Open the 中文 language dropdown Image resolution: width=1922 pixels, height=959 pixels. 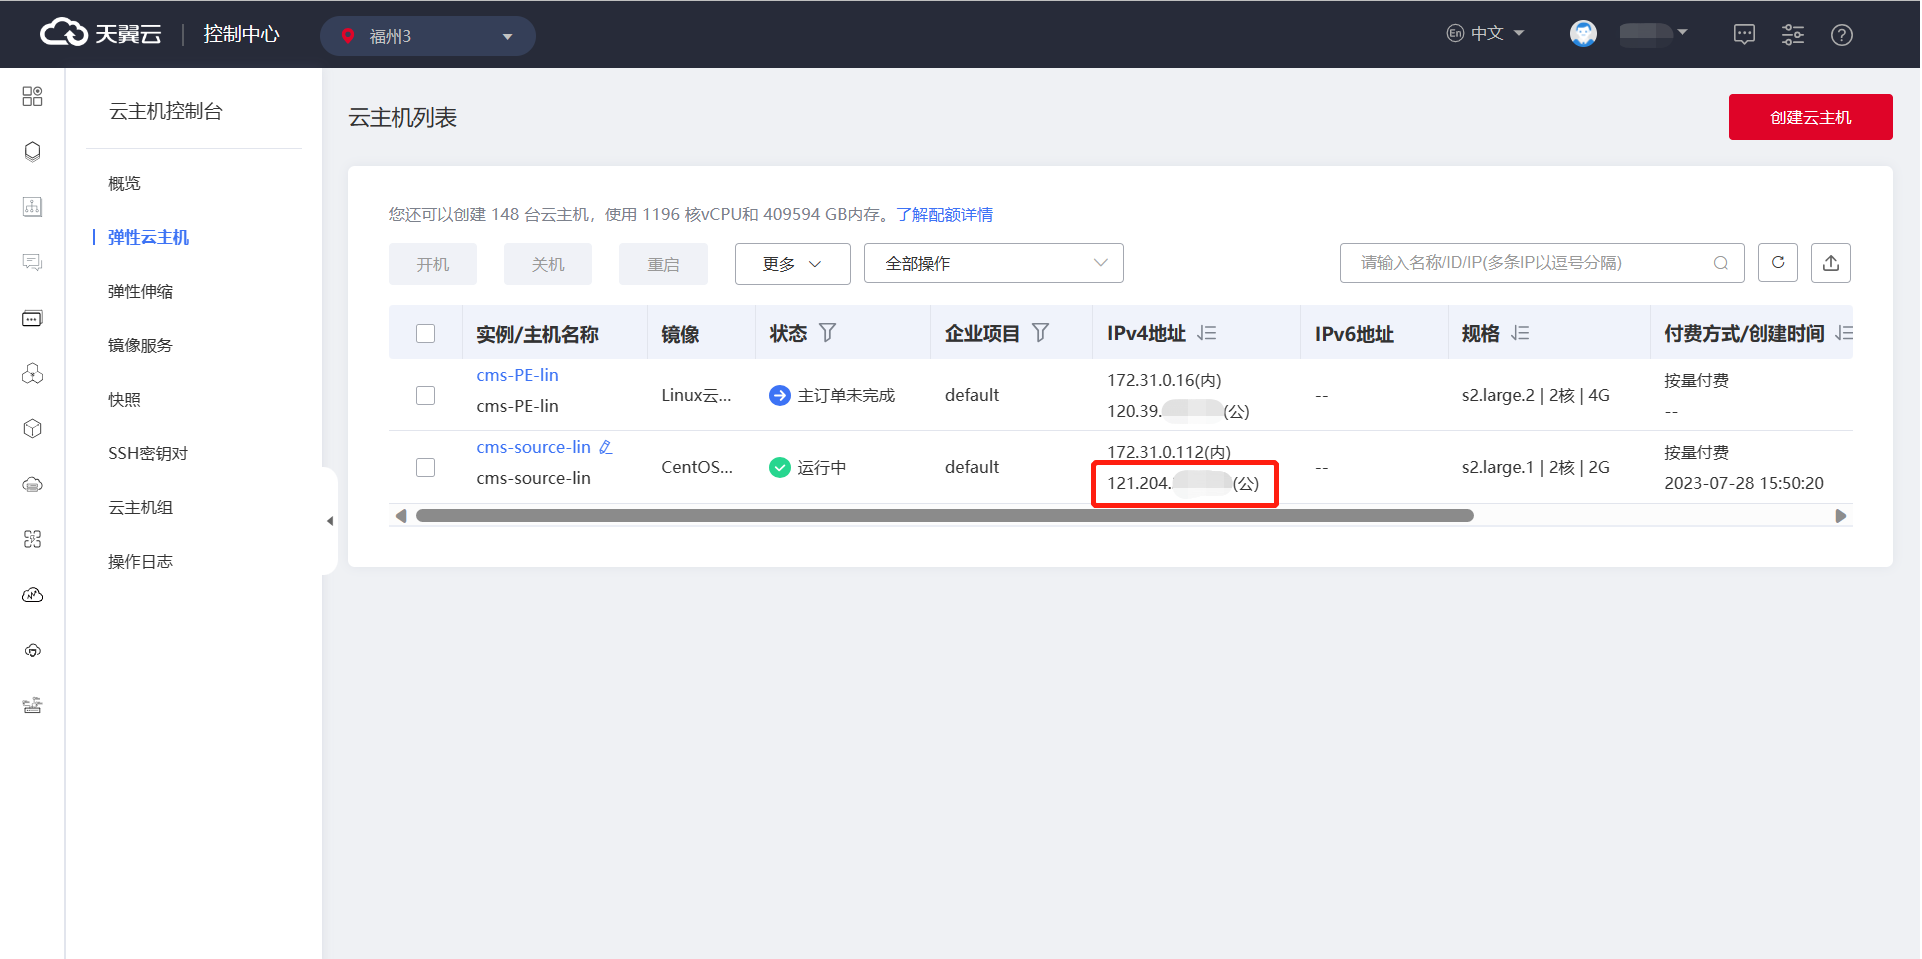tap(1485, 33)
